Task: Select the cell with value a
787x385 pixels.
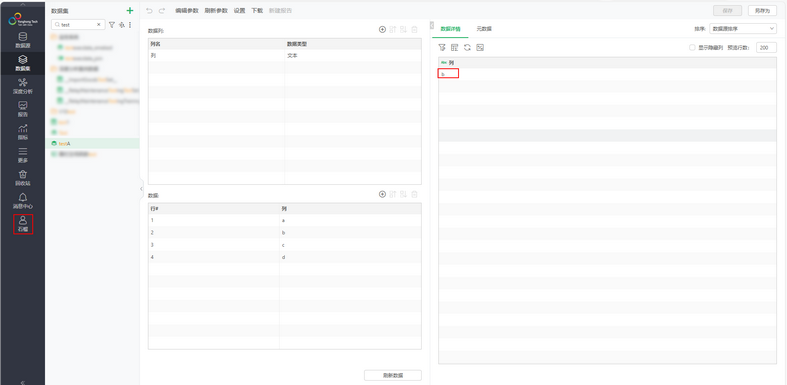Action: pos(350,220)
